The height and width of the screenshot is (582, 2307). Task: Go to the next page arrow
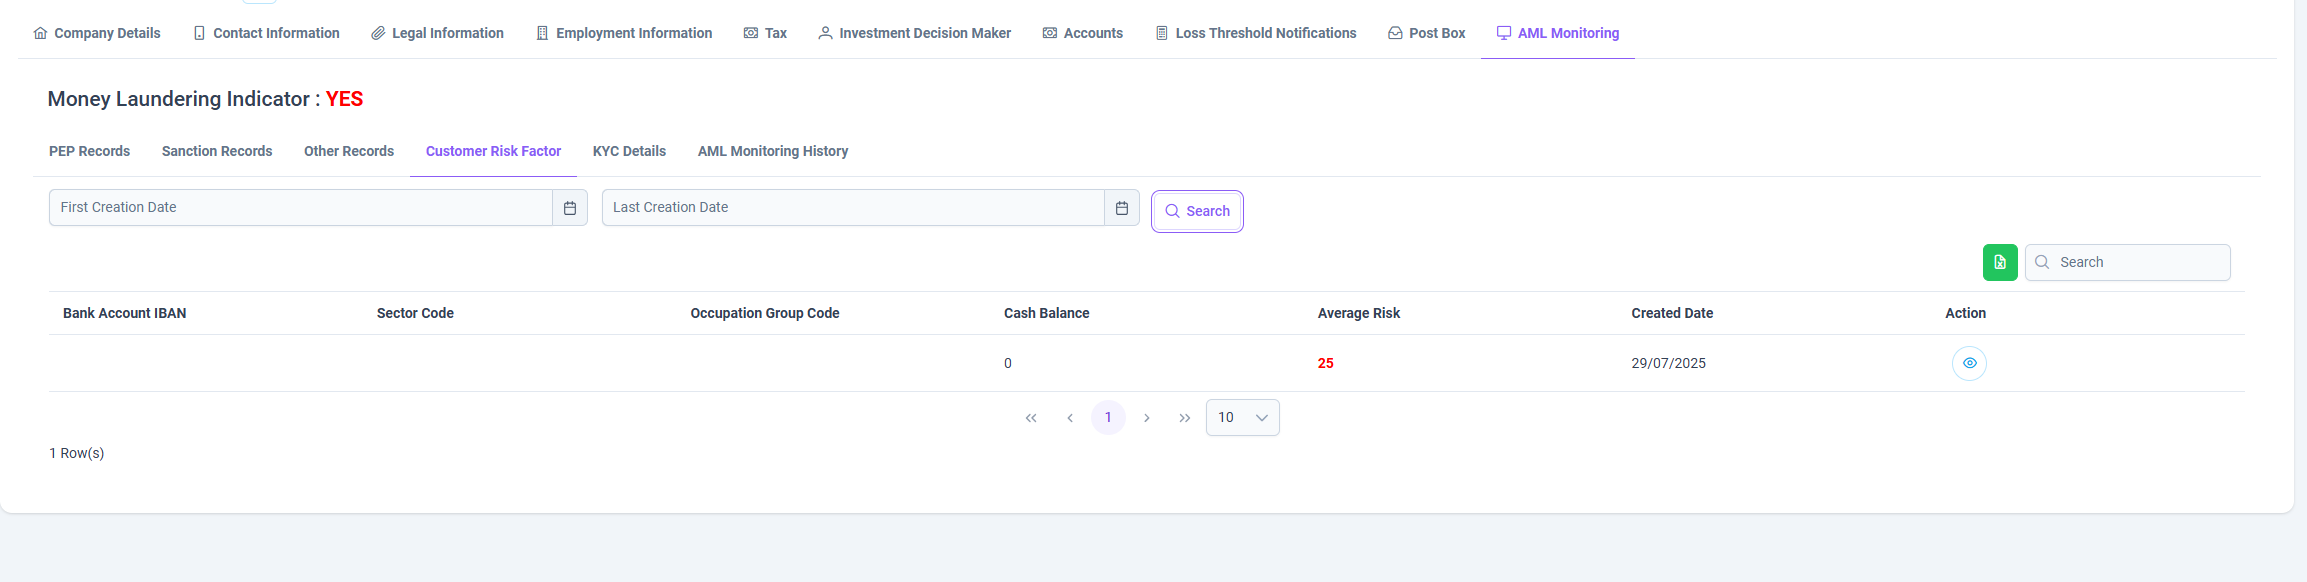click(1147, 418)
